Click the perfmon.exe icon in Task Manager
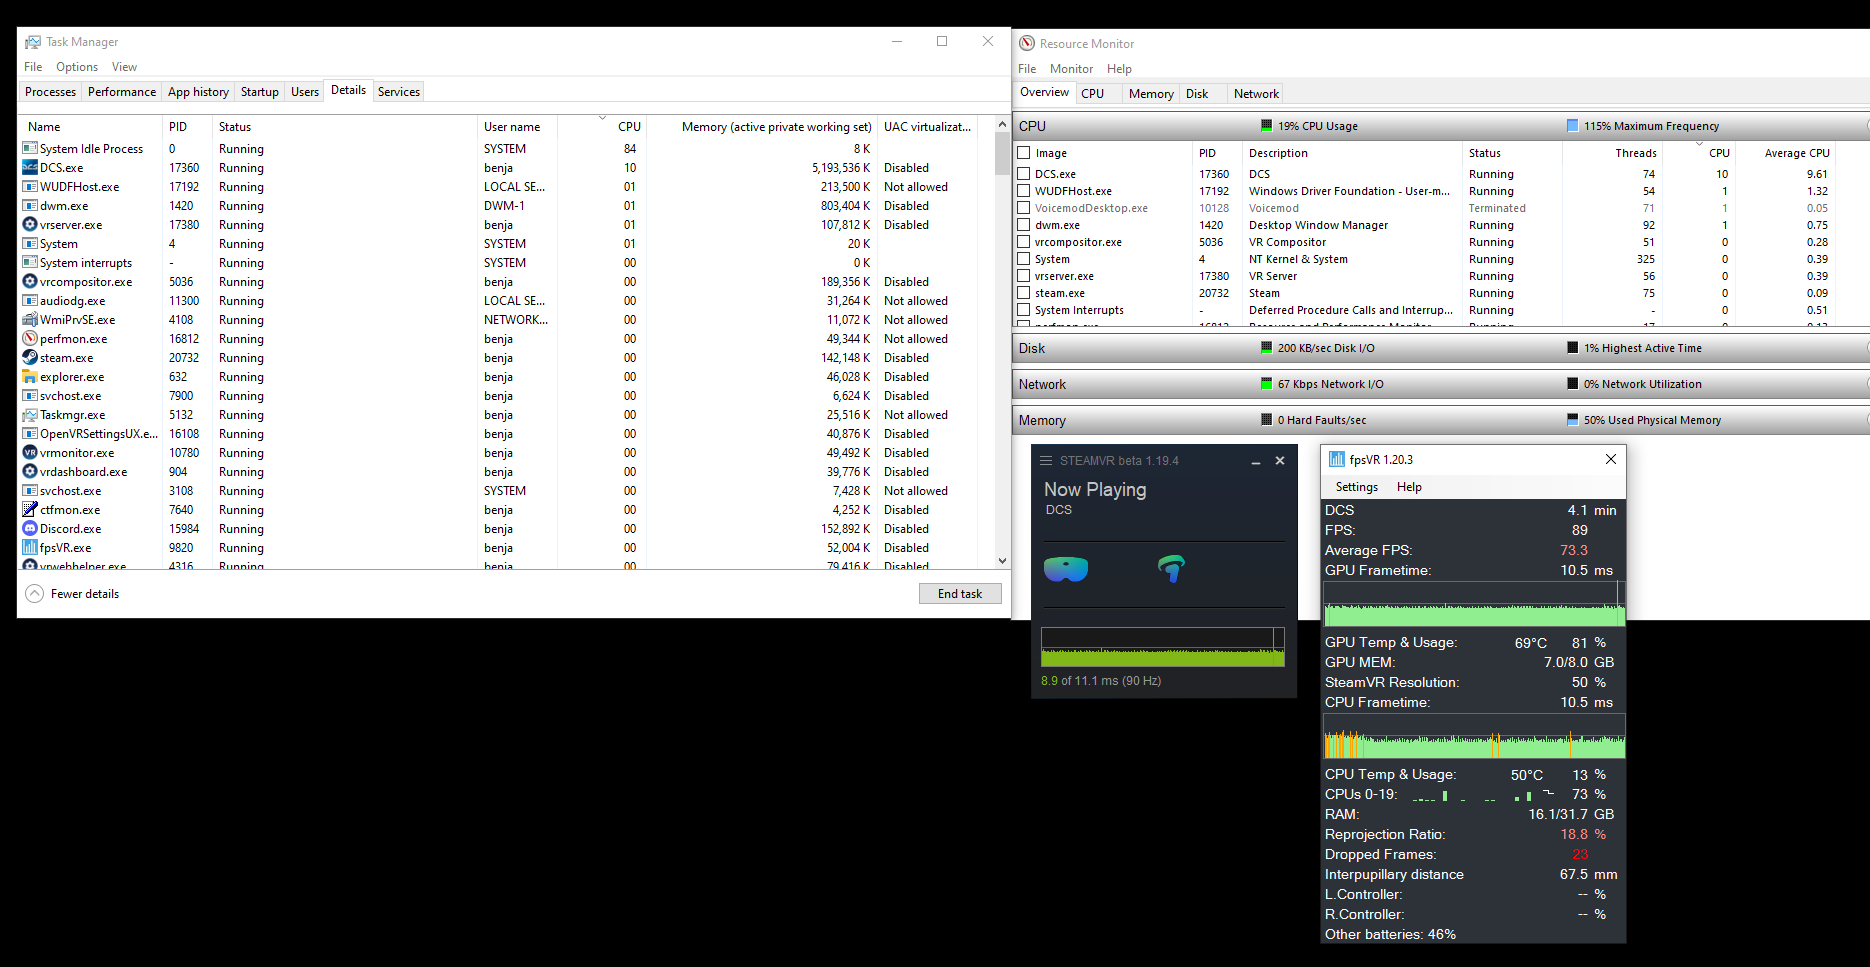Image resolution: width=1870 pixels, height=967 pixels. 30,339
